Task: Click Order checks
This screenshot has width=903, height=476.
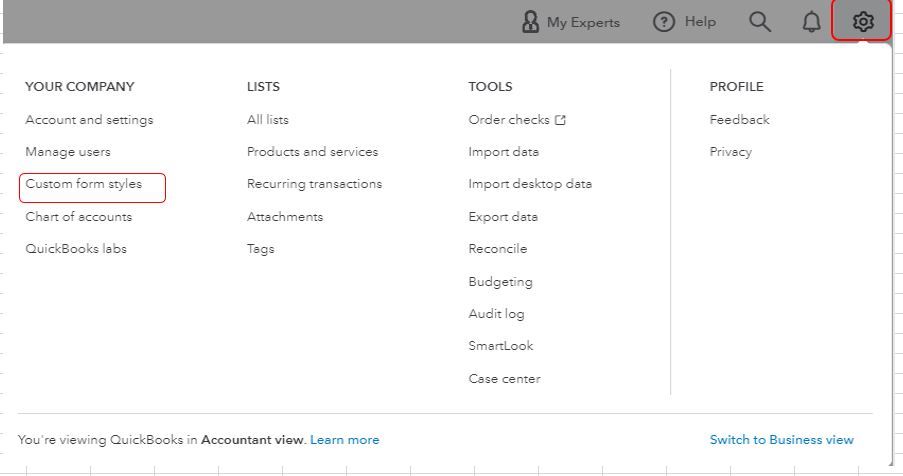Action: click(x=509, y=120)
